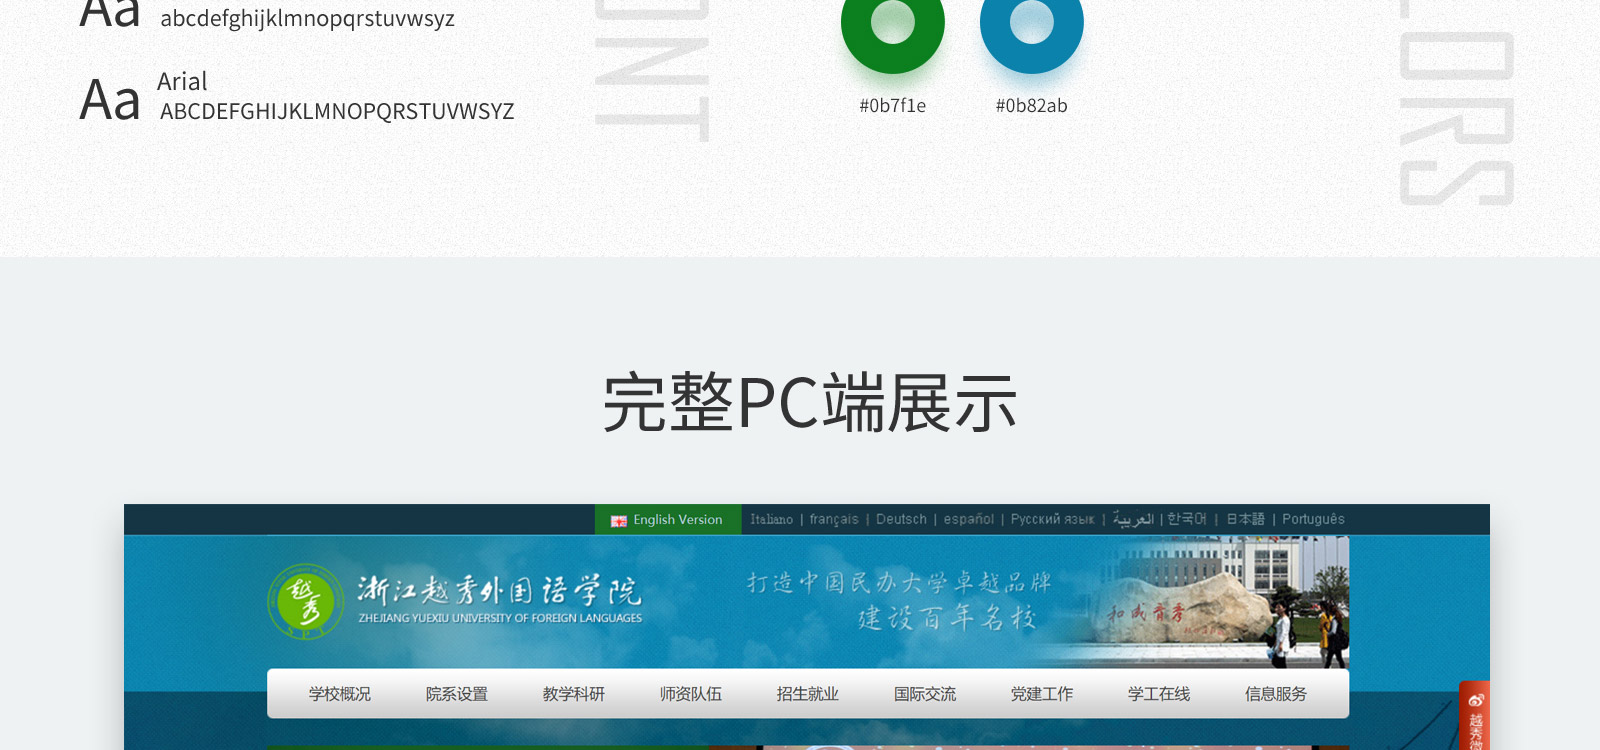The width and height of the screenshot is (1600, 750).
Task: Click the green circular university logo emblem
Action: pos(300,602)
